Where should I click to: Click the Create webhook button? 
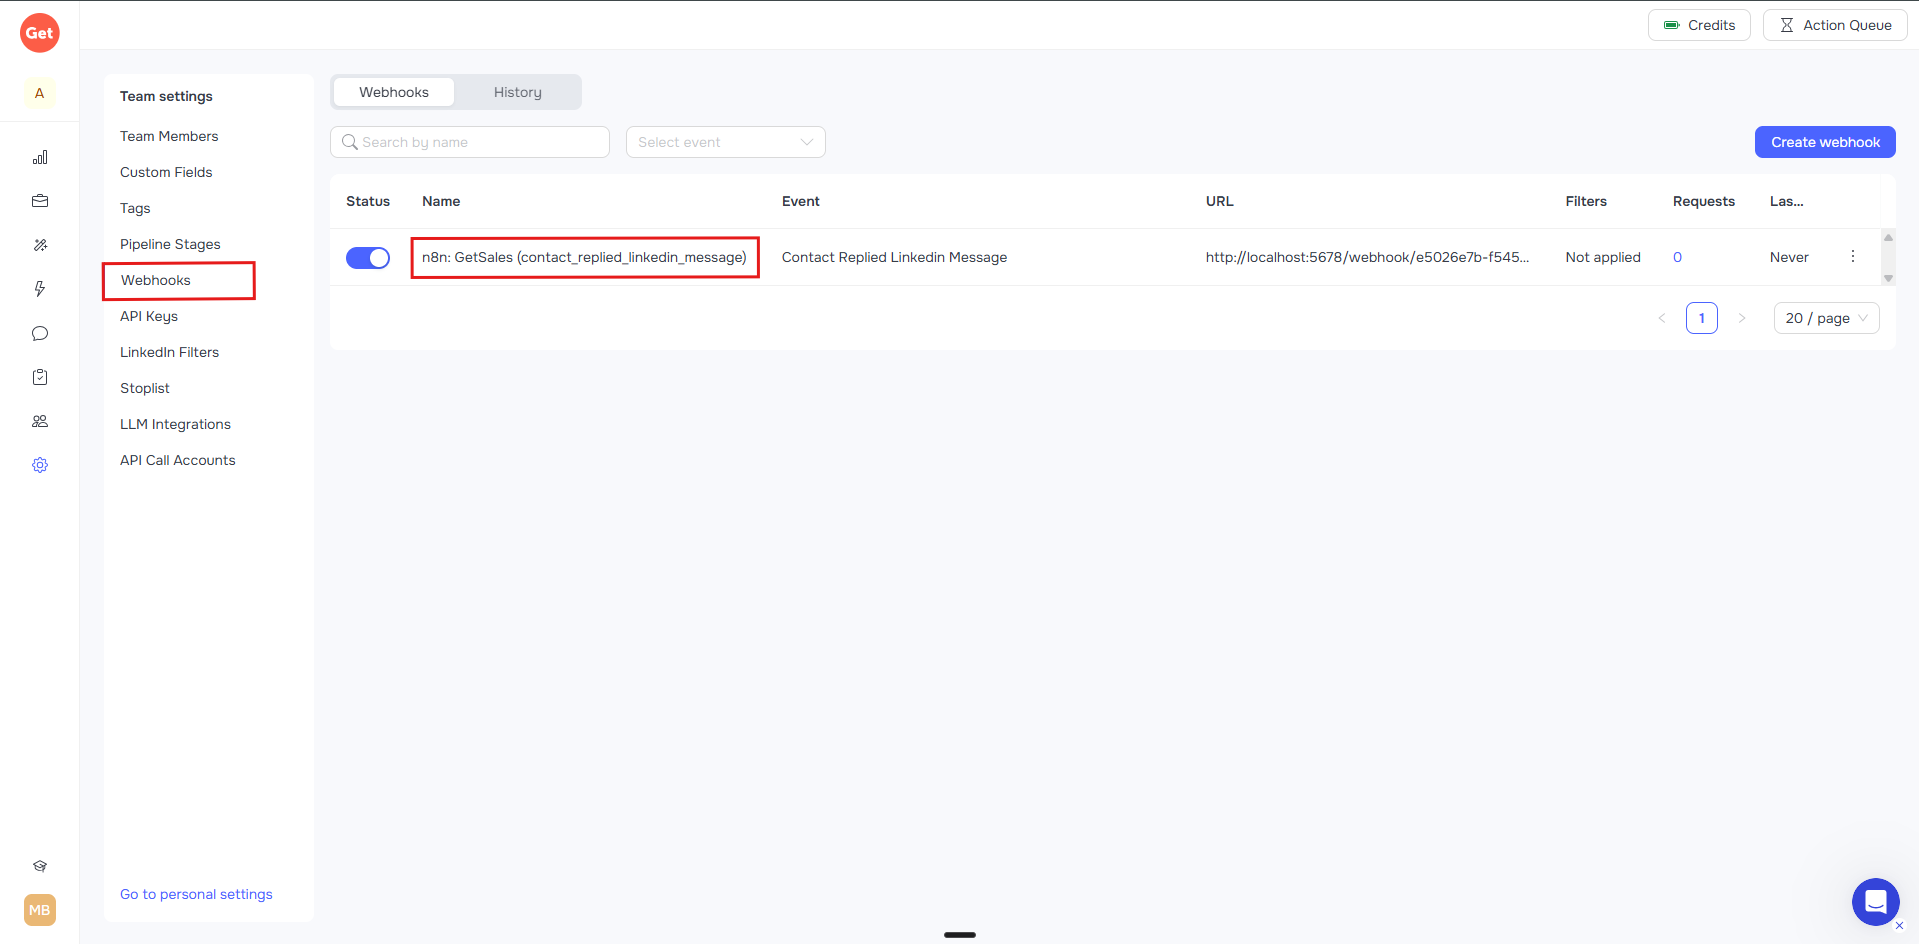(1825, 142)
